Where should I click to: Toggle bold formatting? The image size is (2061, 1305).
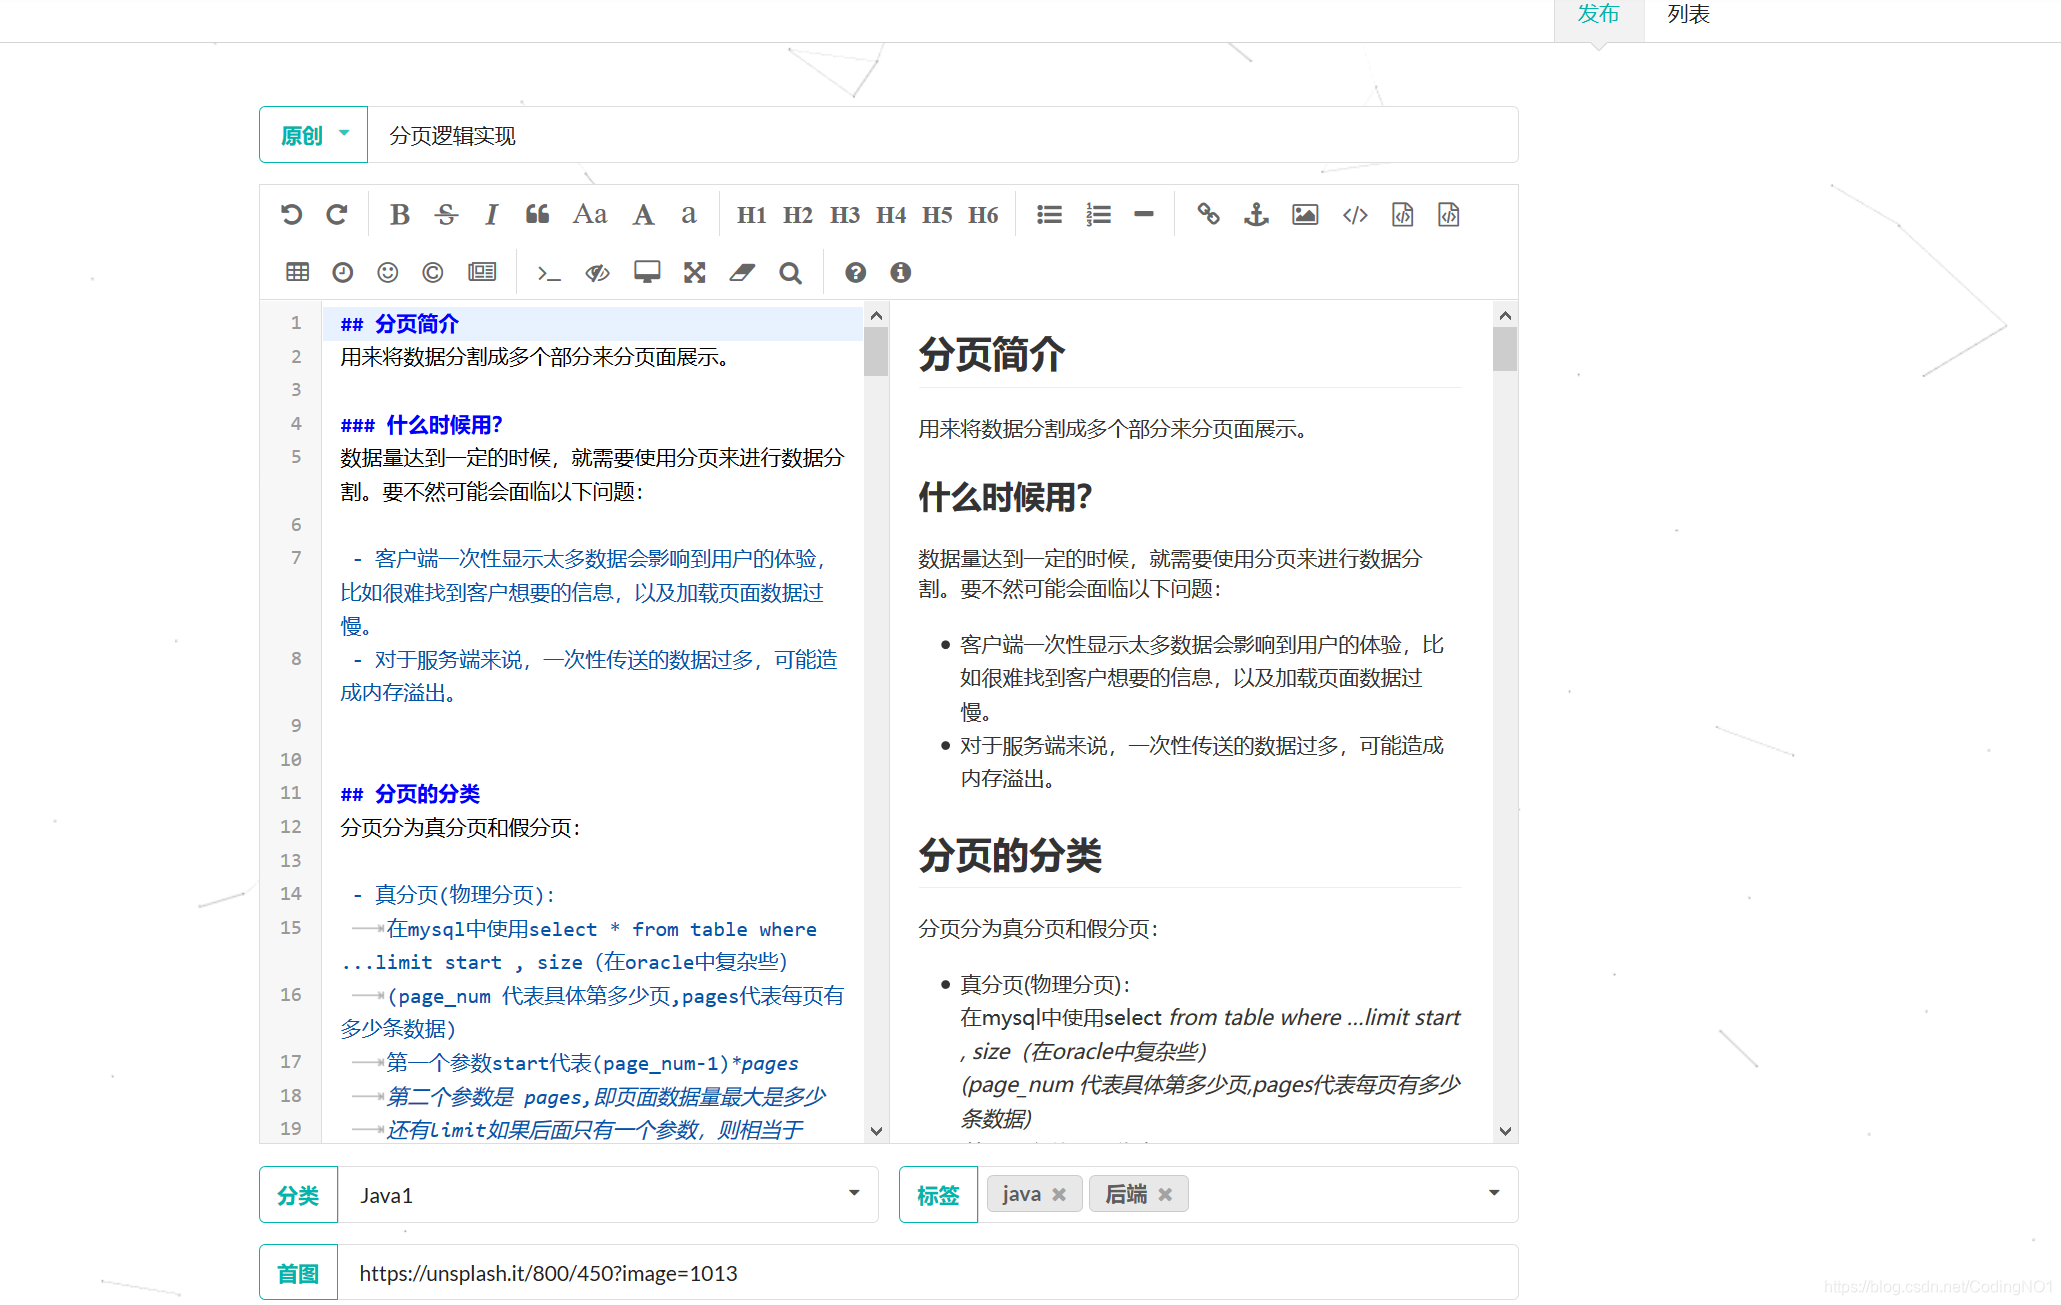pyautogui.click(x=400, y=215)
